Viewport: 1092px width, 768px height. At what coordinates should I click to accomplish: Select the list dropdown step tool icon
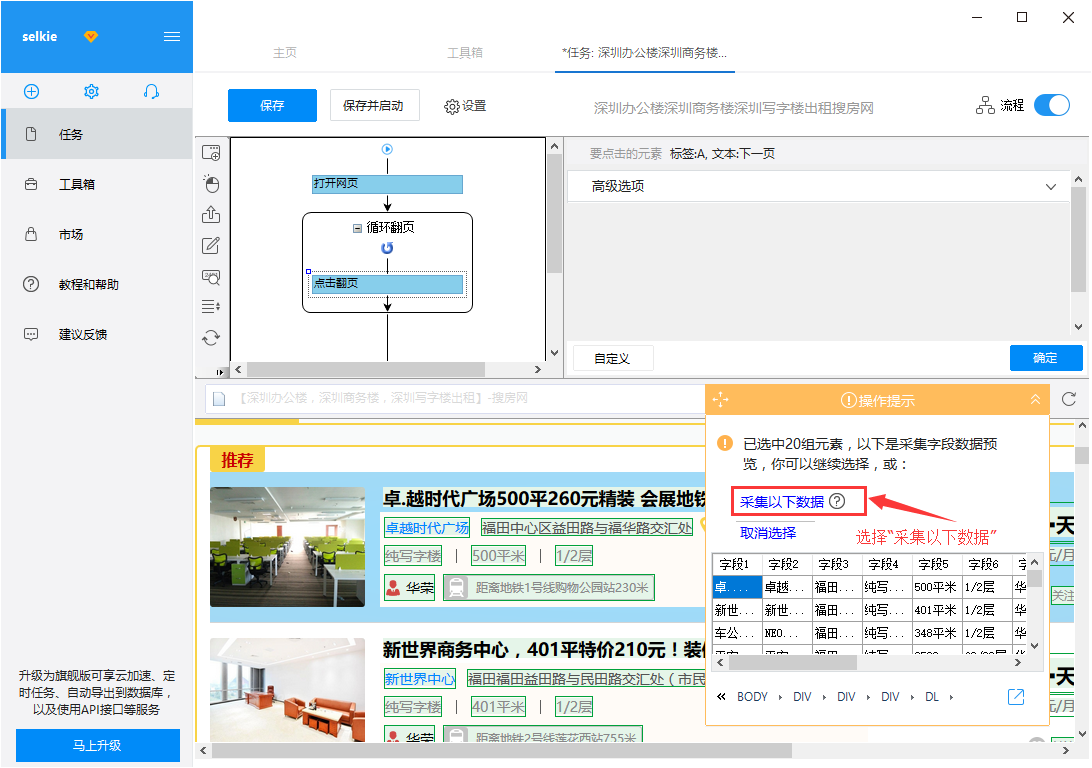tap(211, 306)
